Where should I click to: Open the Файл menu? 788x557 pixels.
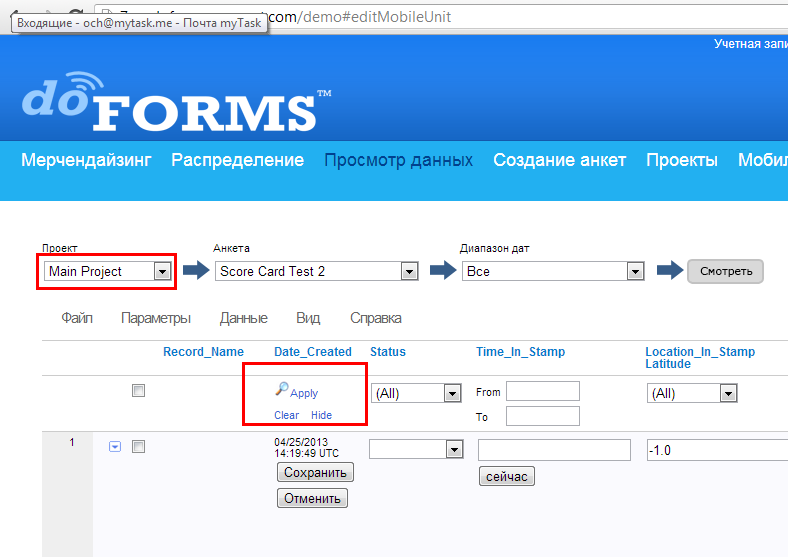pos(77,318)
